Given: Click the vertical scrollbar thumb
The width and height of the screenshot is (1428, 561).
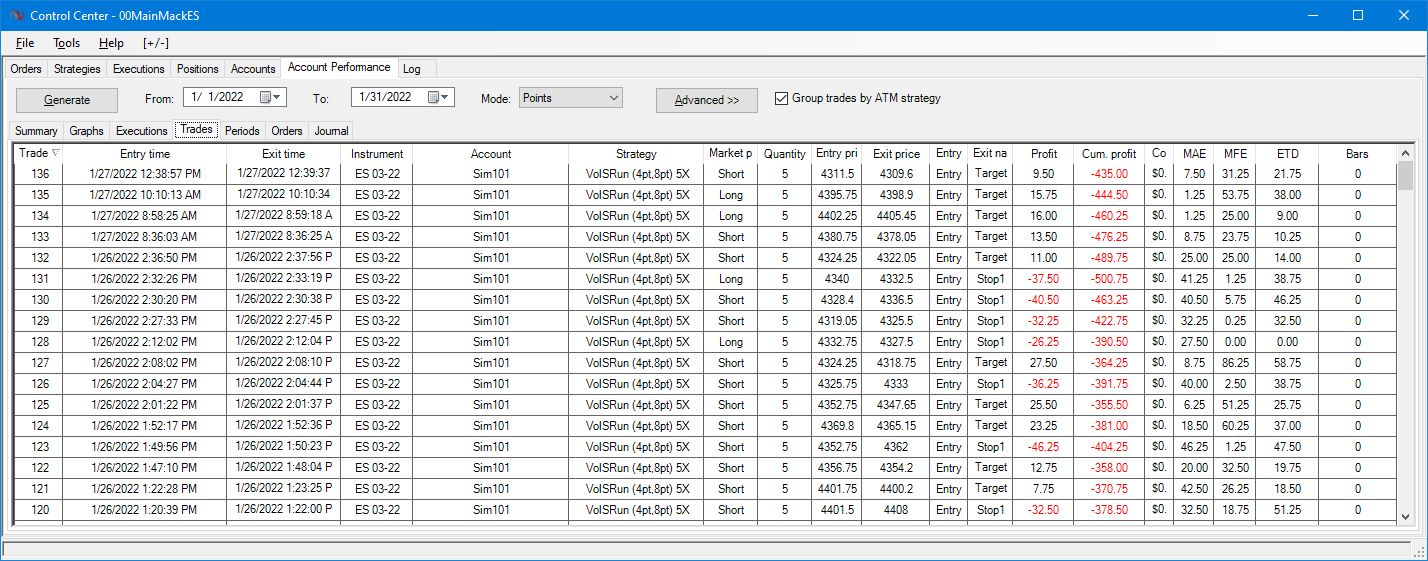Looking at the screenshot, I should 1405,176.
